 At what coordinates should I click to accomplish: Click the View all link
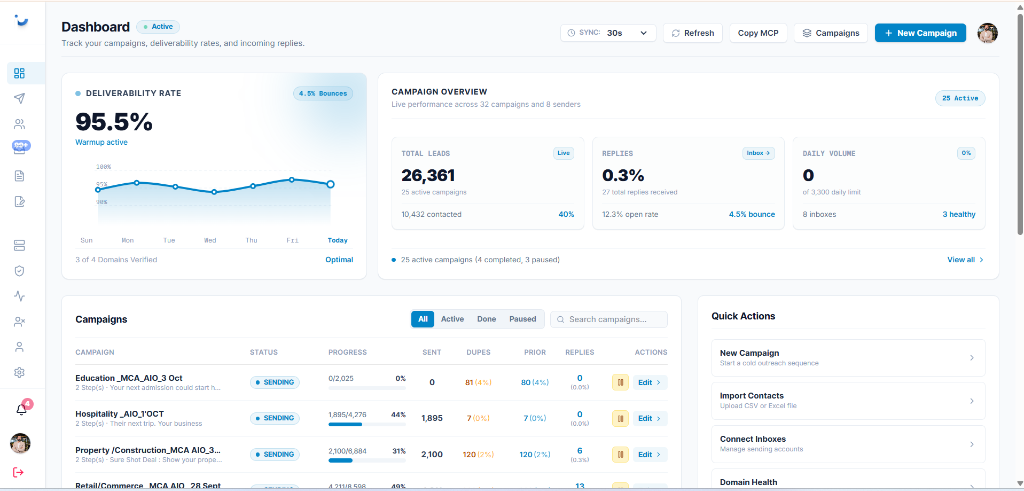point(965,259)
